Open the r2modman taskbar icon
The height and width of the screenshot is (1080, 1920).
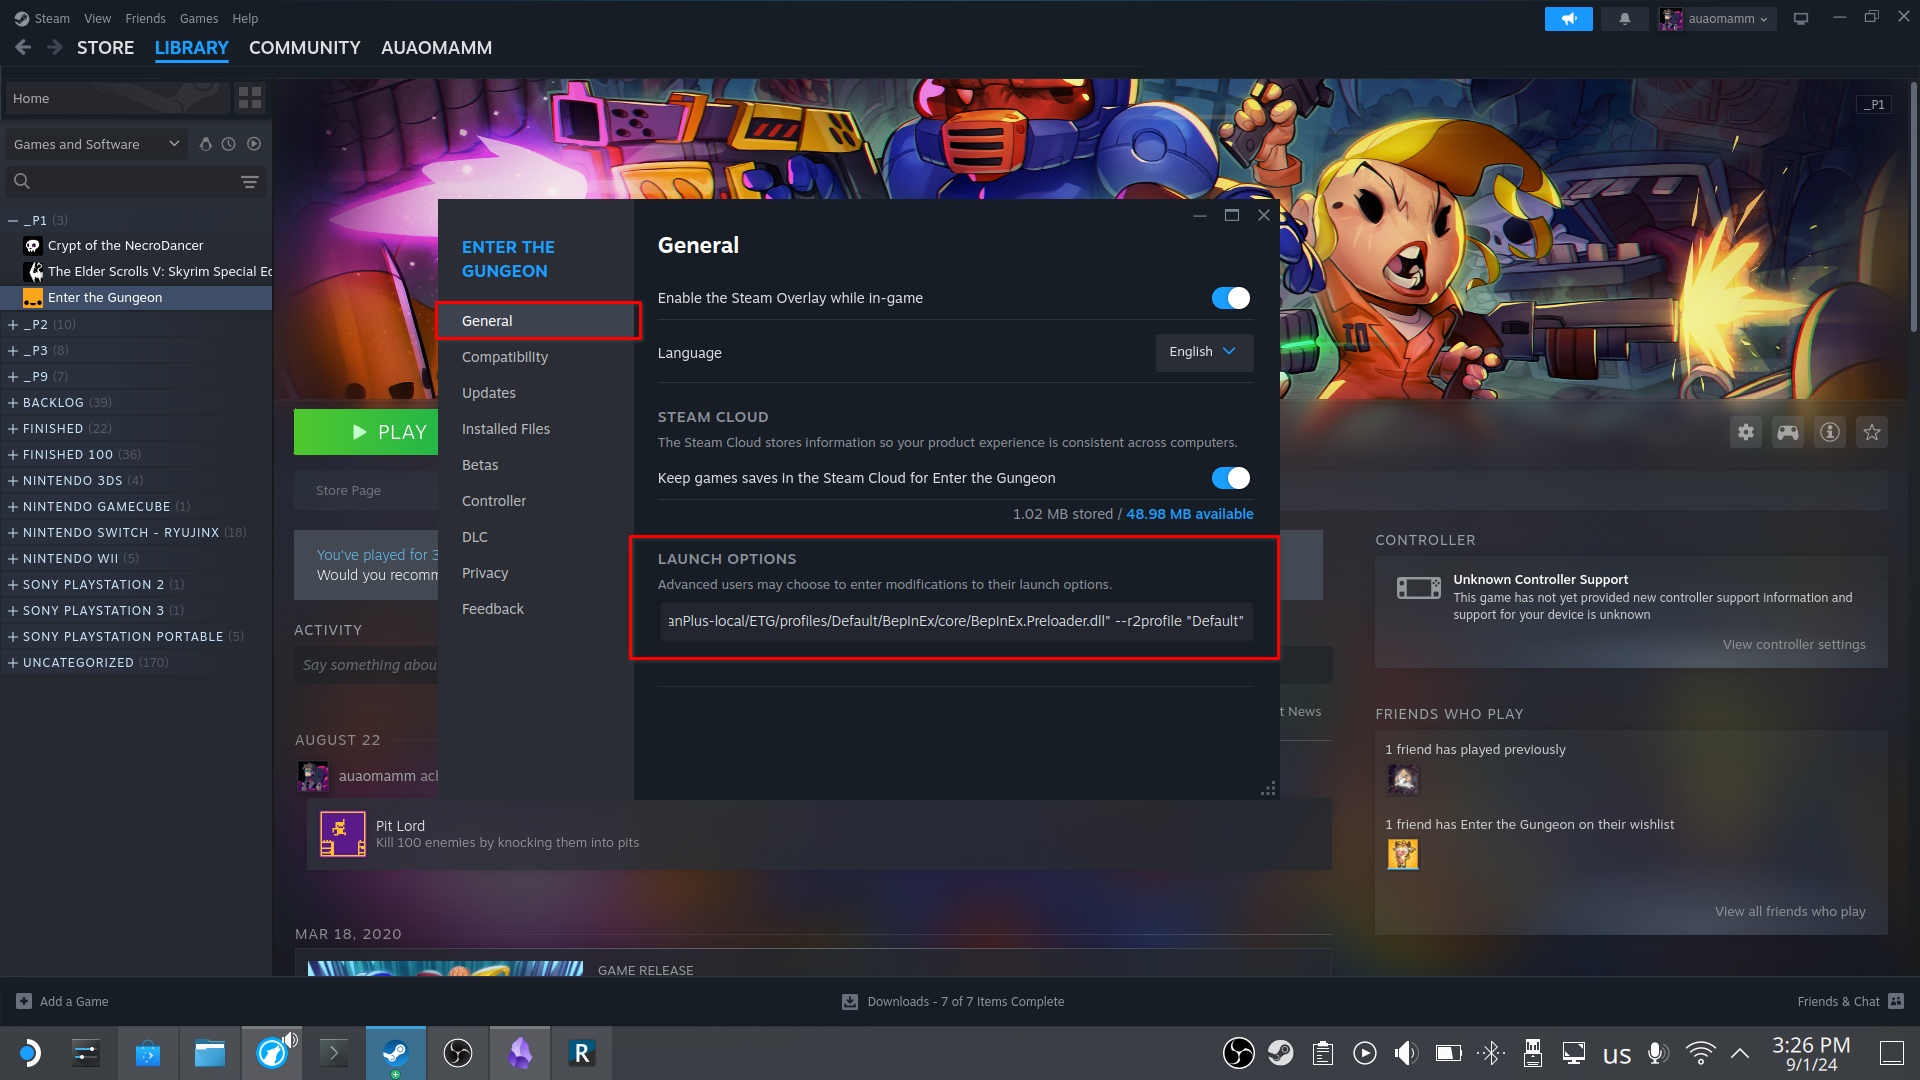pyautogui.click(x=582, y=1053)
